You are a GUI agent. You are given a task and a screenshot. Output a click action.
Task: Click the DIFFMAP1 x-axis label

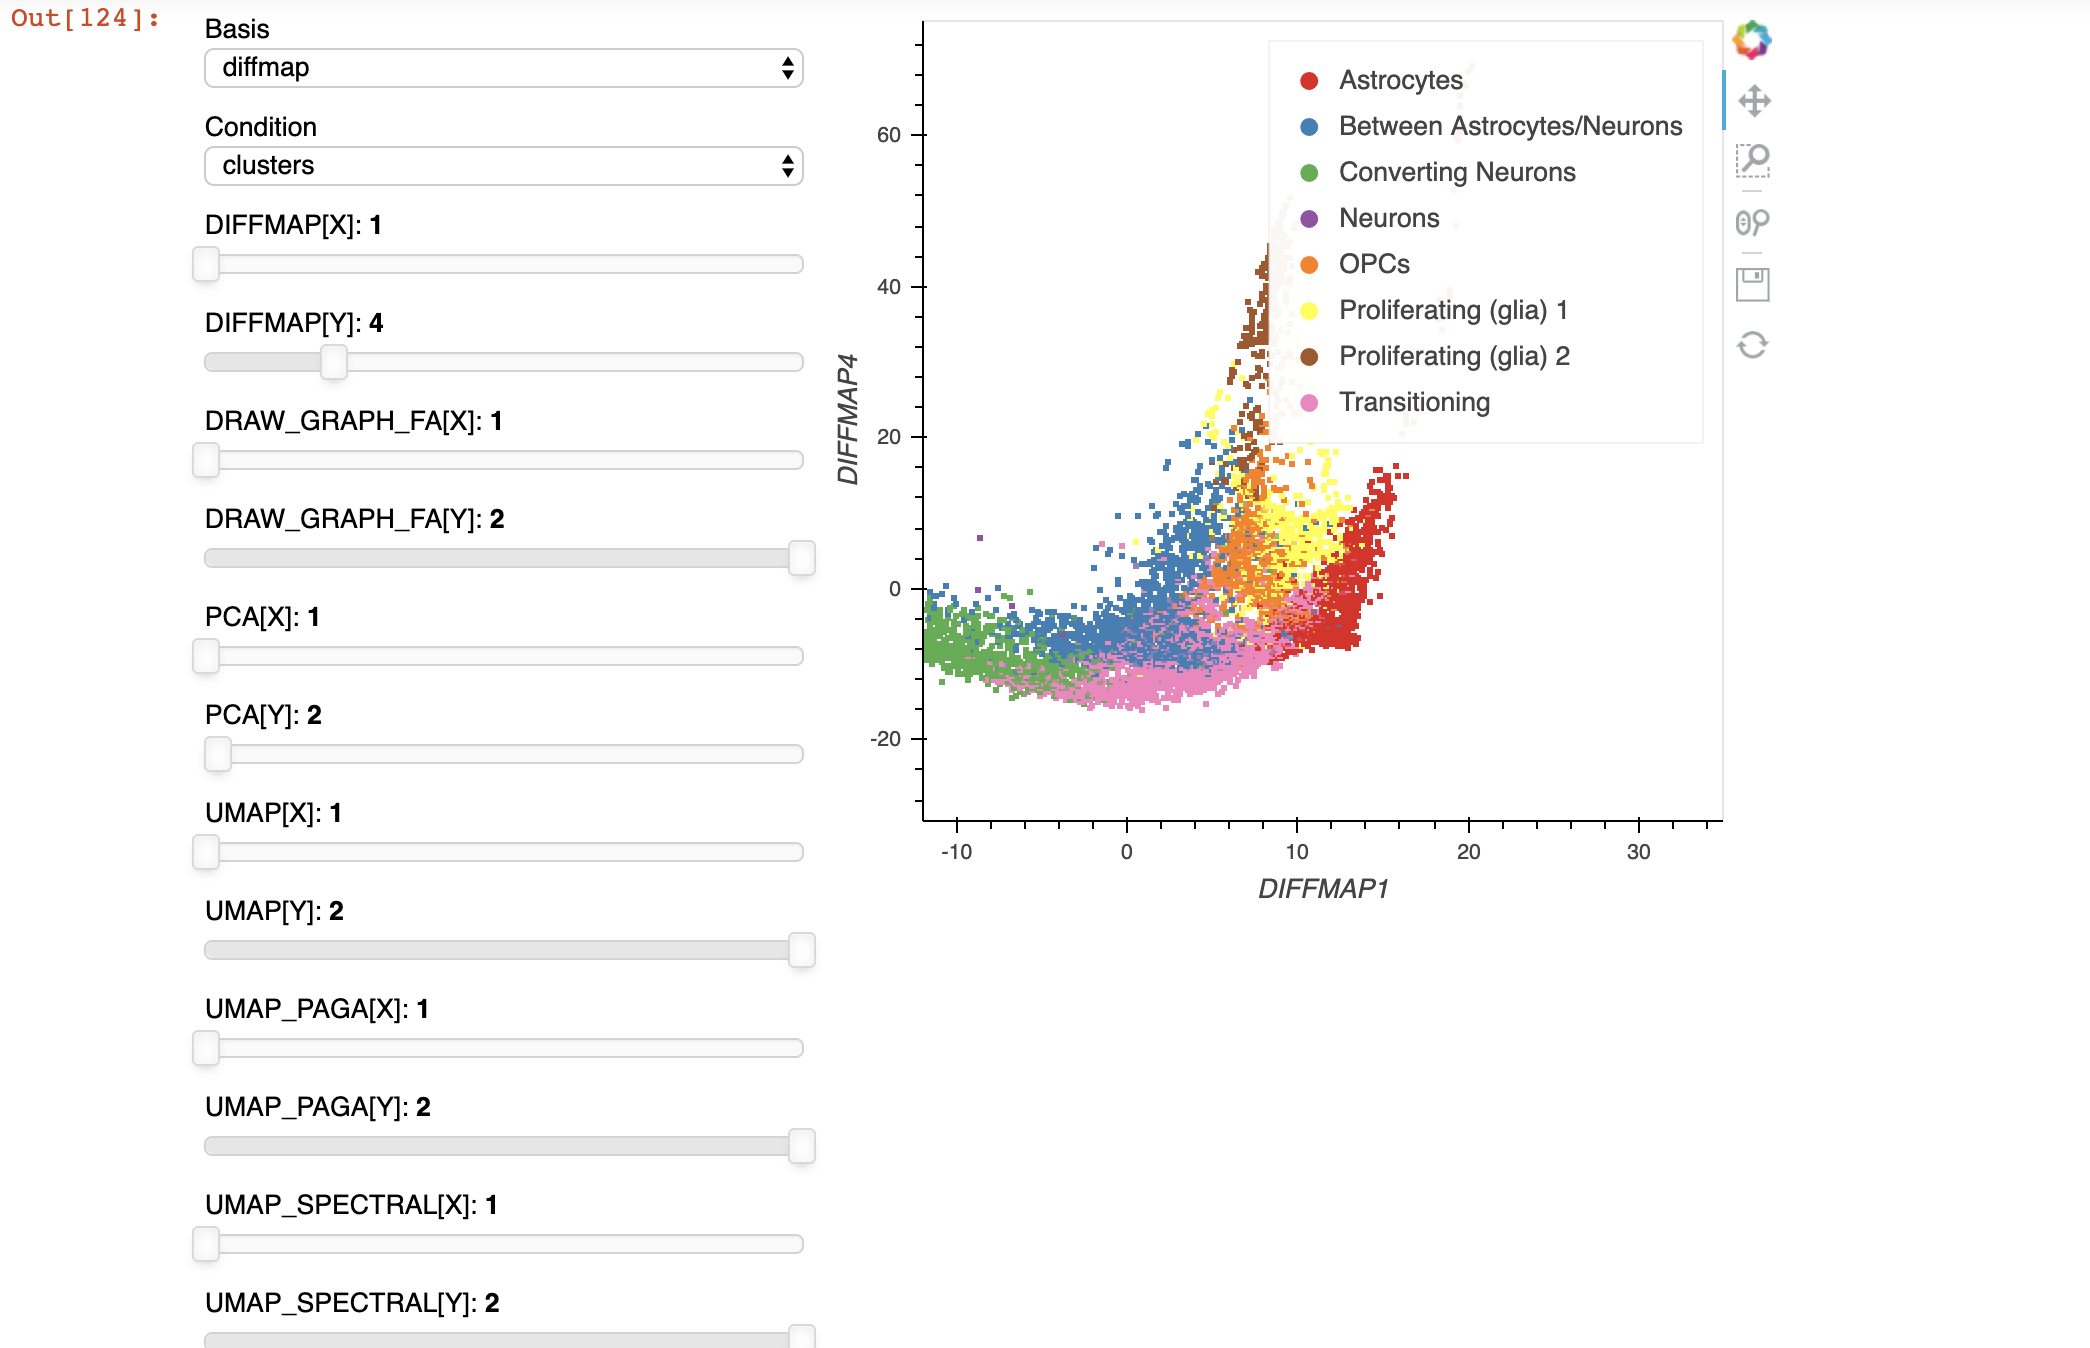[1323, 889]
